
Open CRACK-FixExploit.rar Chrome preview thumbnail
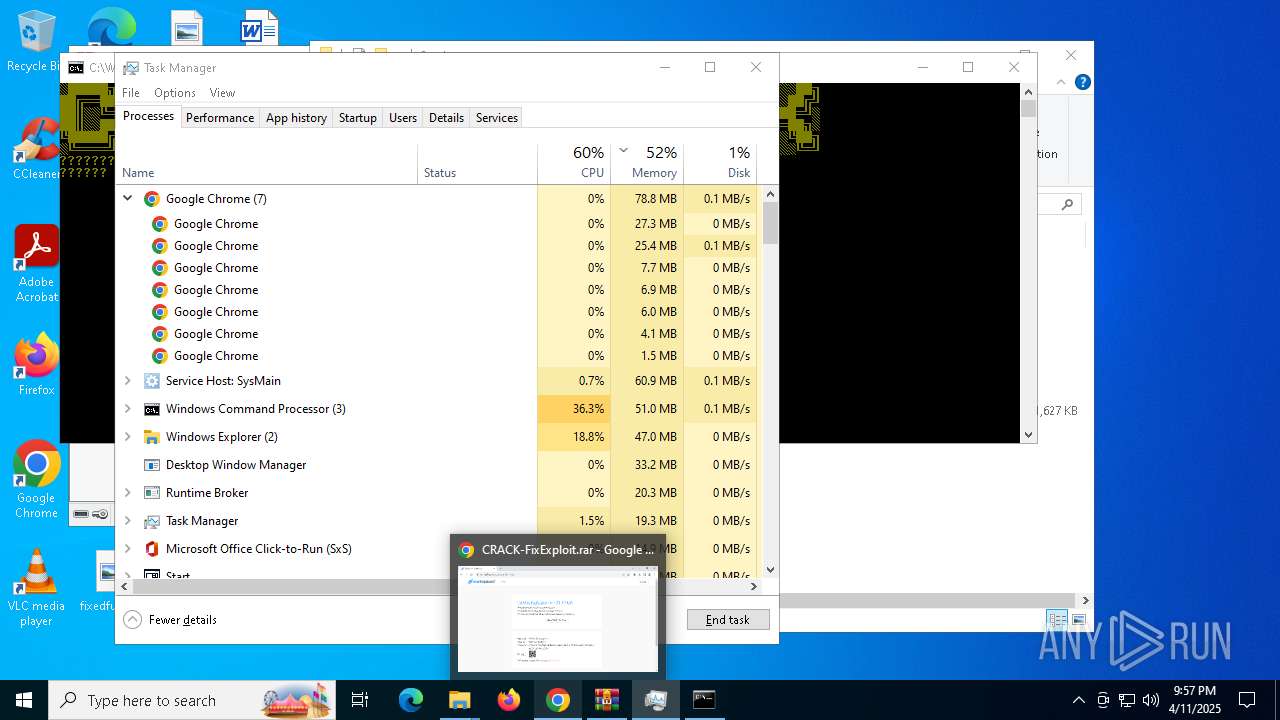pos(558,605)
